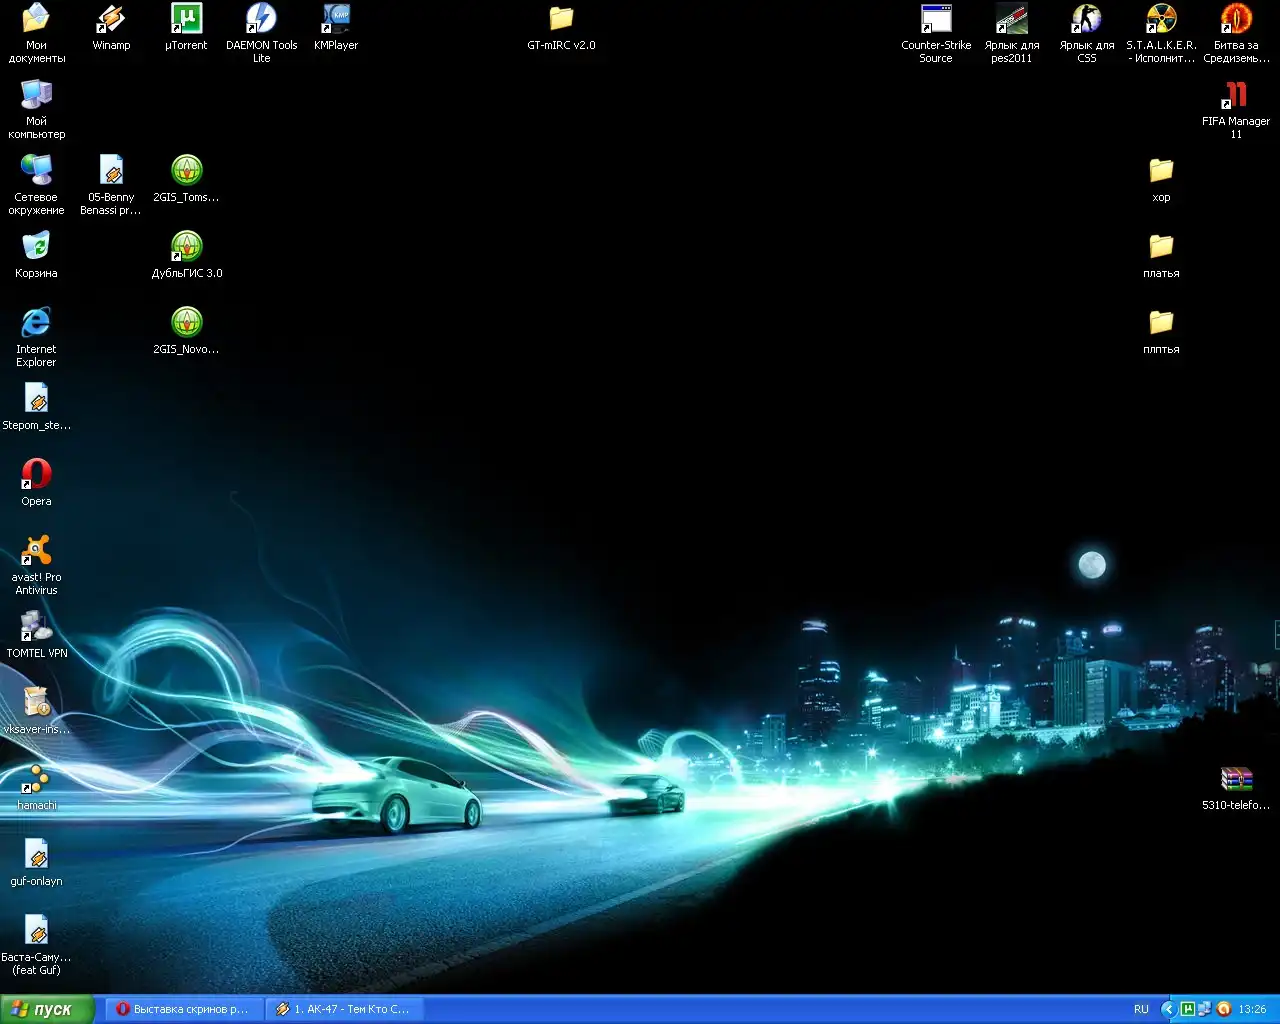1280x1024 pixels.
Task: Open avast! Pro Antivirus shortcut
Action: 36,551
